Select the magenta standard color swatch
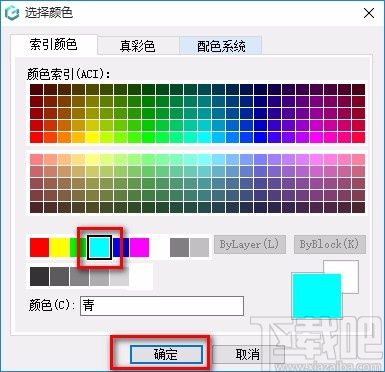 139,247
